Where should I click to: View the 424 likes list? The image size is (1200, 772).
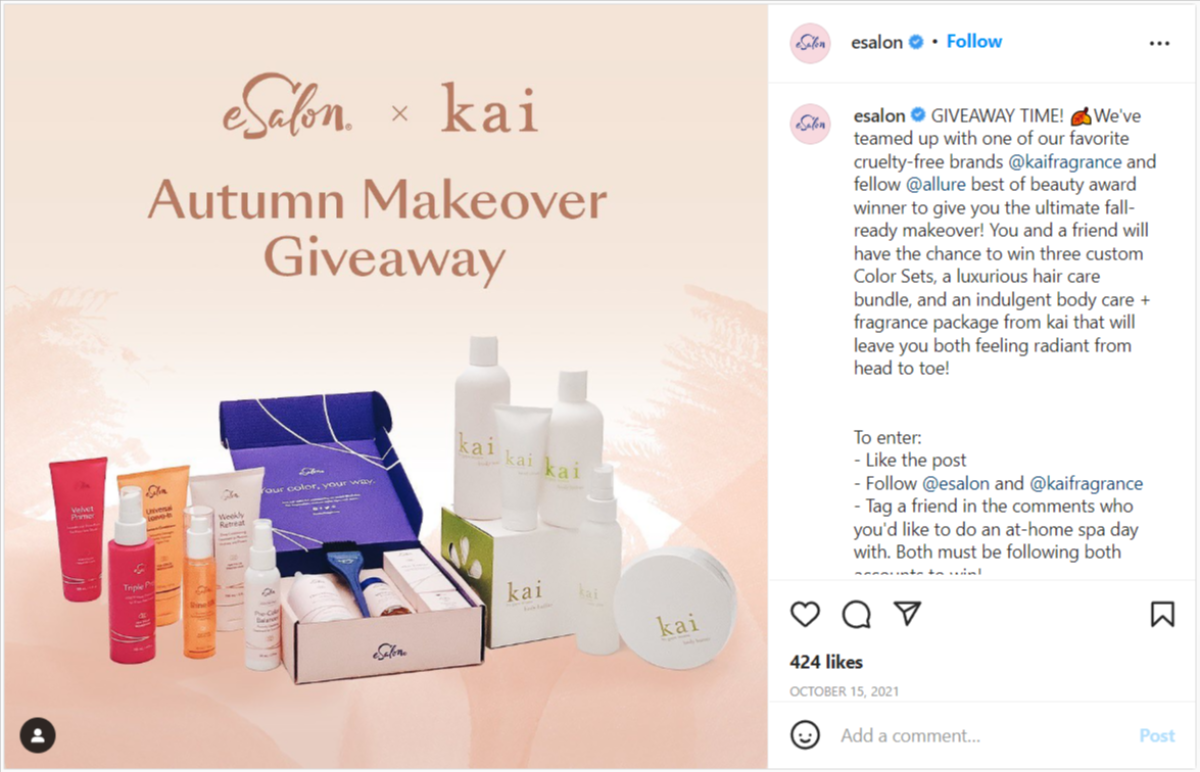coord(826,662)
